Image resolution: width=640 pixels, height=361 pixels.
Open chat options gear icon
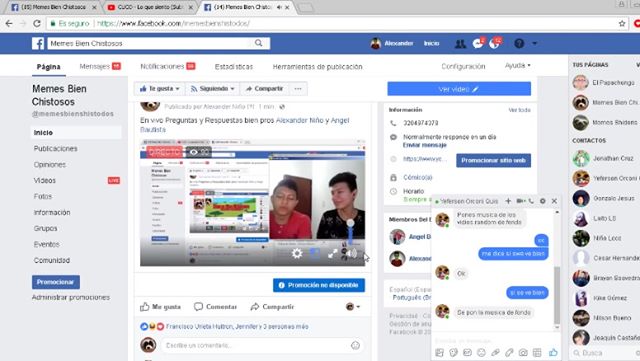pos(542,201)
